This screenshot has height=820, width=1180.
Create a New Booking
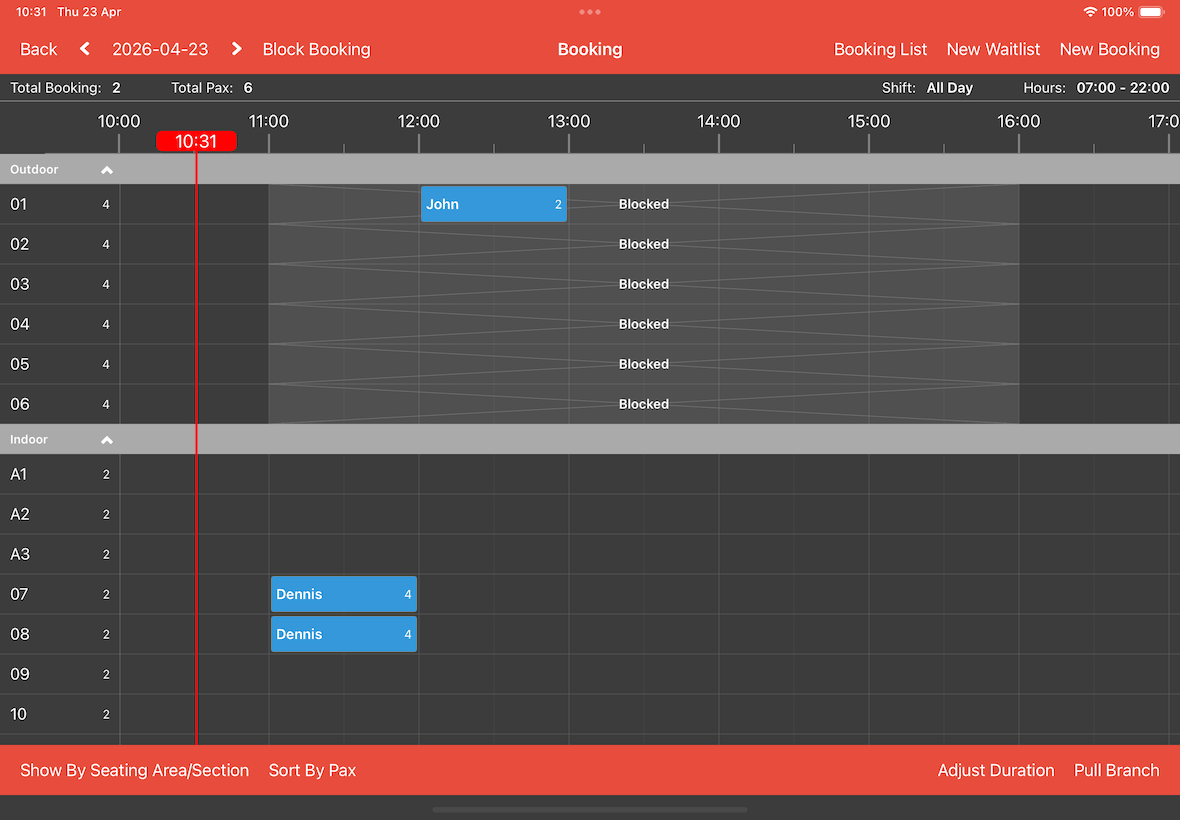[x=1109, y=49]
